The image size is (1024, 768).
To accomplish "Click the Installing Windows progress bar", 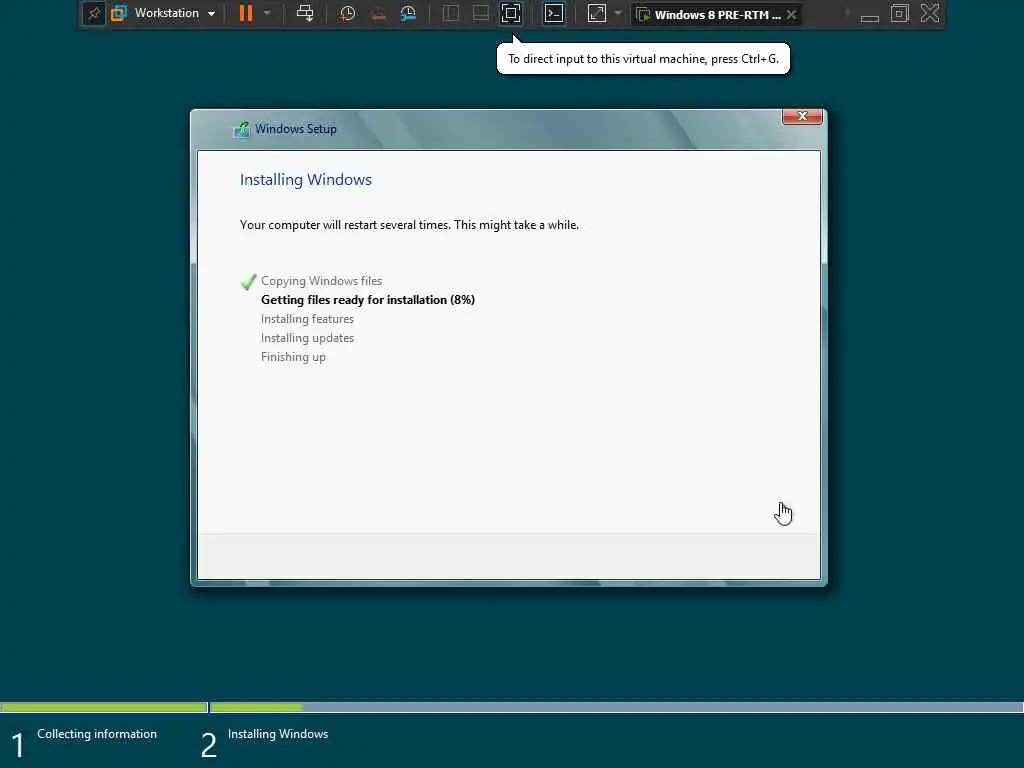I will (616, 707).
